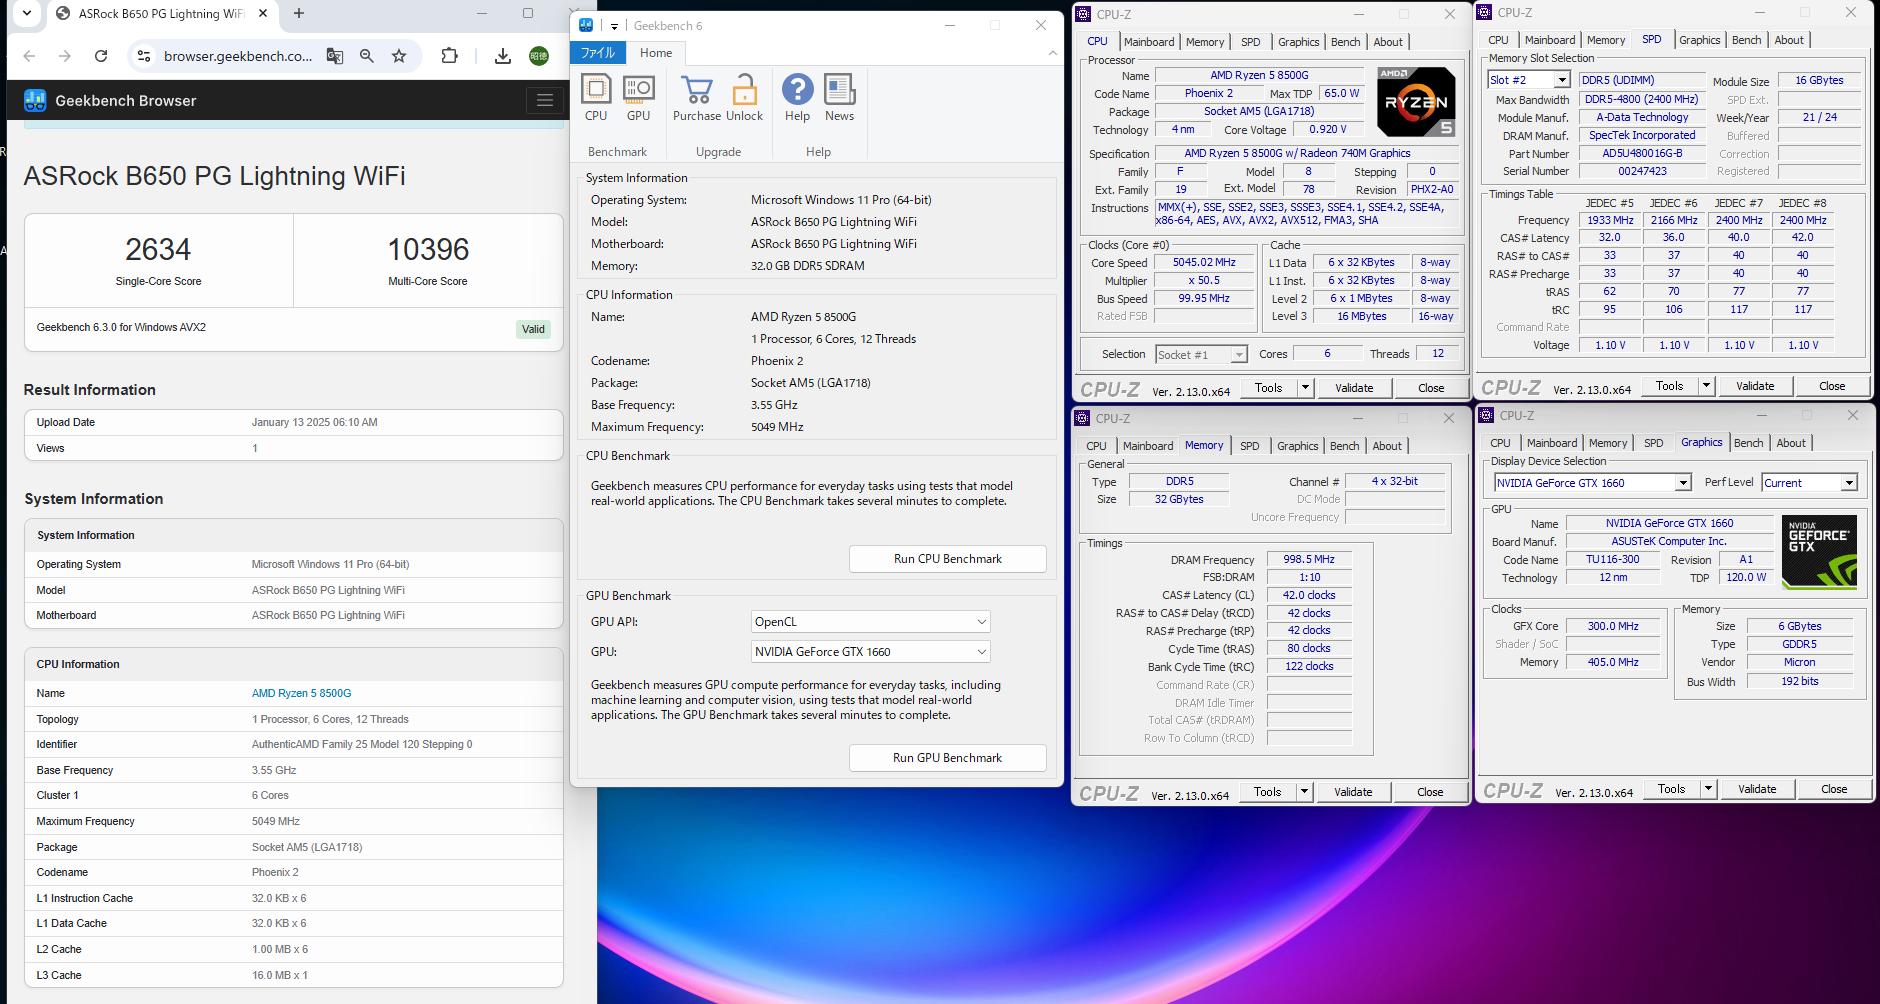1880x1004 pixels.
Task: Select the ファイル tab in Geekbench 6
Action: click(598, 53)
